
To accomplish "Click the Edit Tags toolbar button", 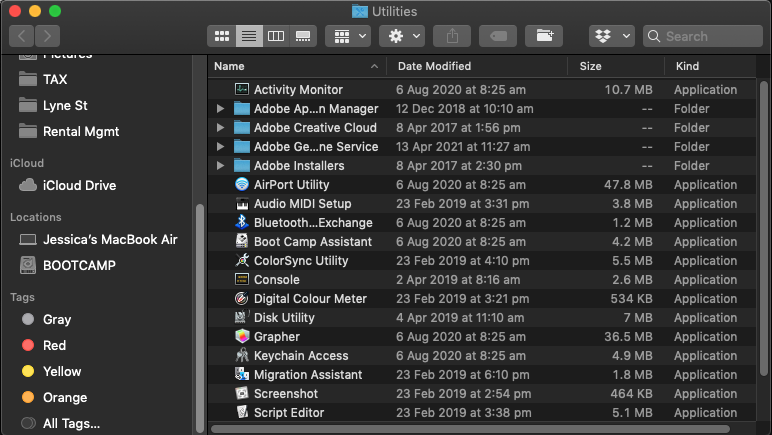I will [x=498, y=36].
